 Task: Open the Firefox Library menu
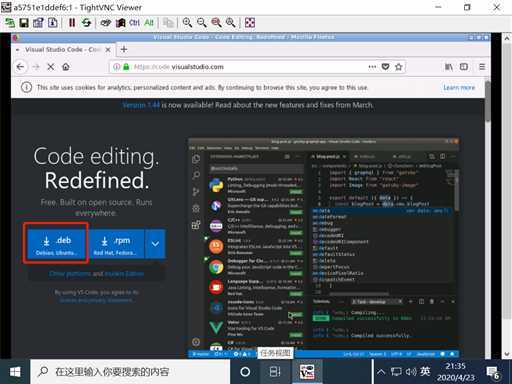pos(449,67)
